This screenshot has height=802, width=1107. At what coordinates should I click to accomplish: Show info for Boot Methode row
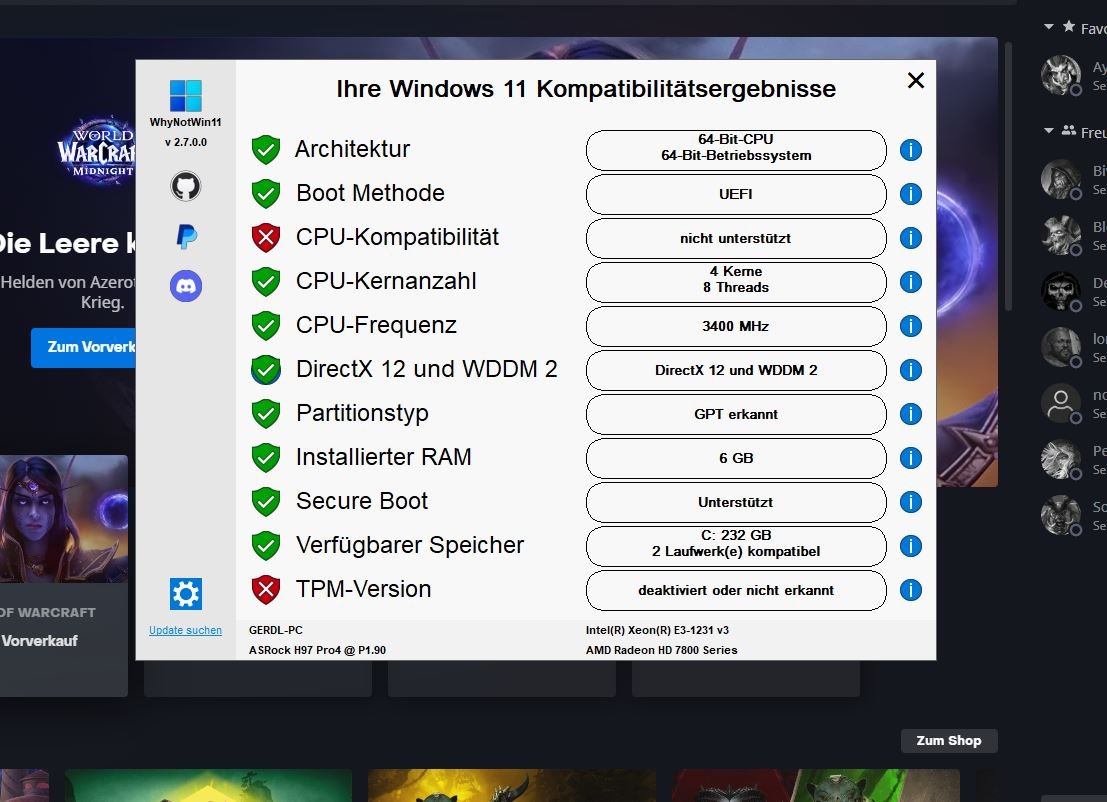coord(911,193)
